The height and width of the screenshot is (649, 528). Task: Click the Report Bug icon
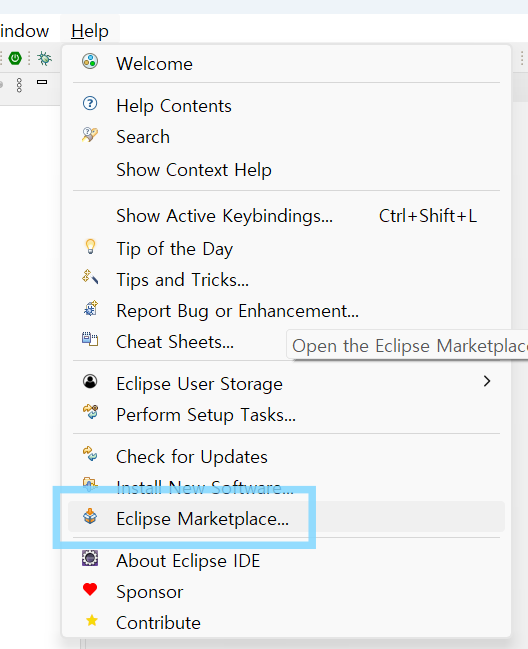pyautogui.click(x=91, y=309)
